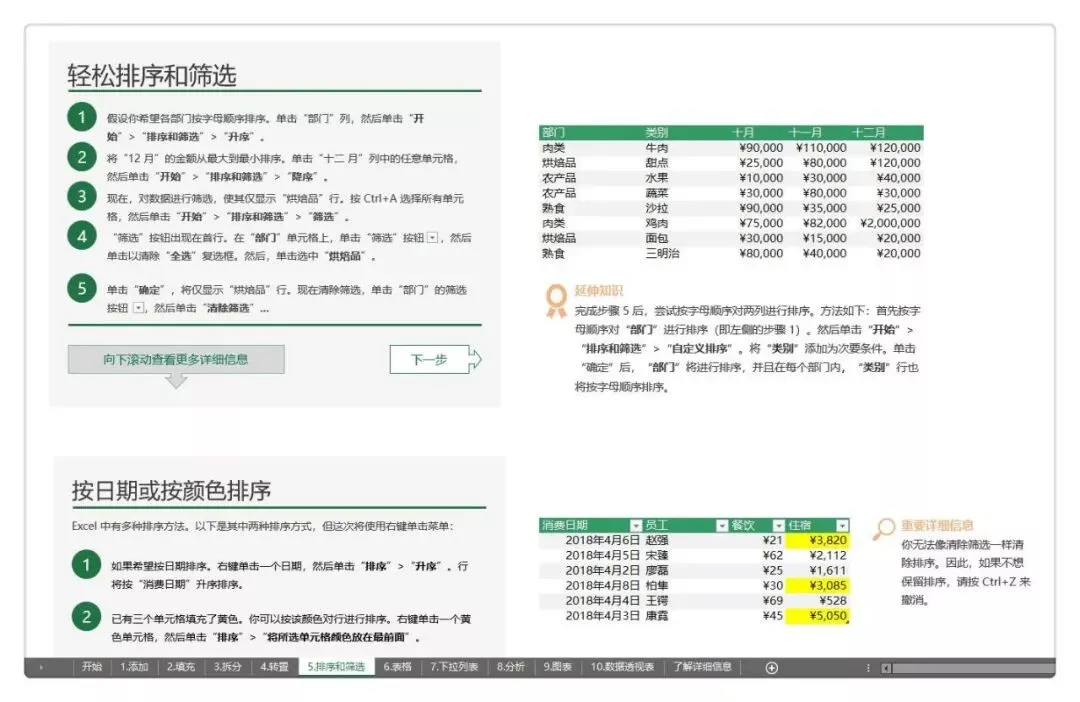Screen dimensions: 1080x702
Task: Select the 沙拉 category cell
Action: pyautogui.click(x=678, y=208)
